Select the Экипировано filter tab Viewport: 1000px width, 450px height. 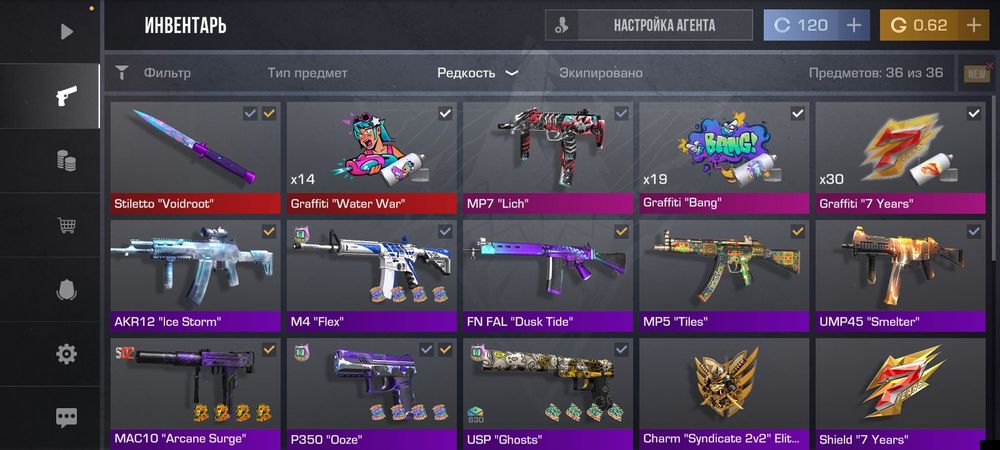click(601, 73)
